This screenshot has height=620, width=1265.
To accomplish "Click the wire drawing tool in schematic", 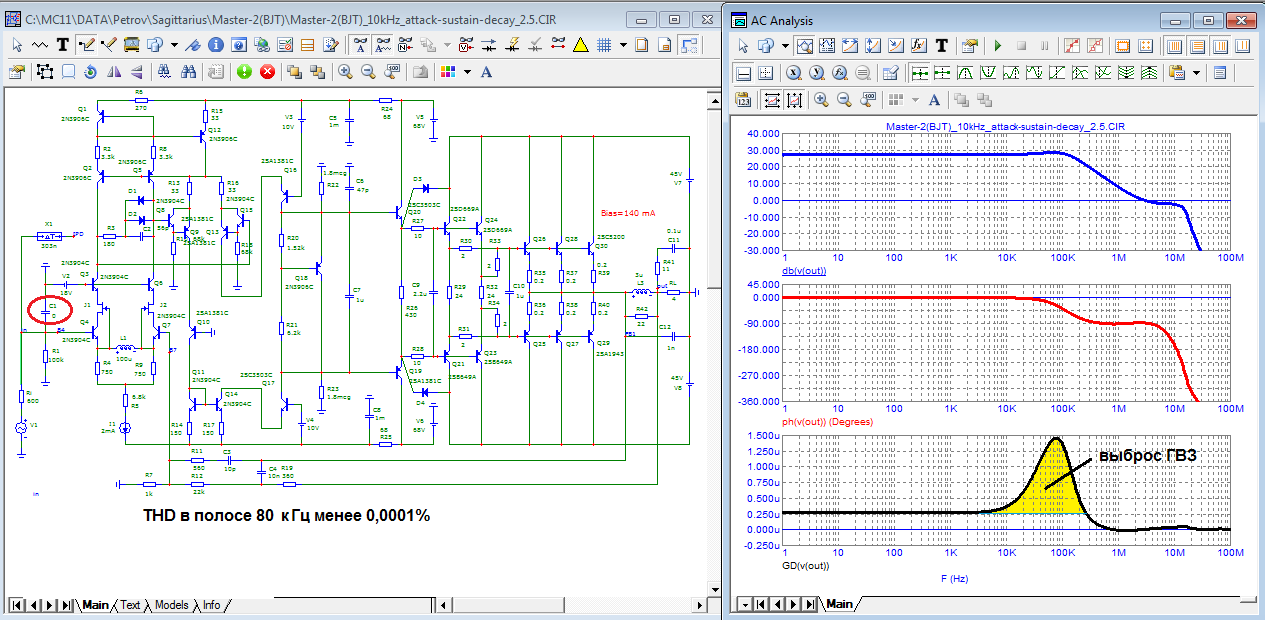I will (86, 45).
